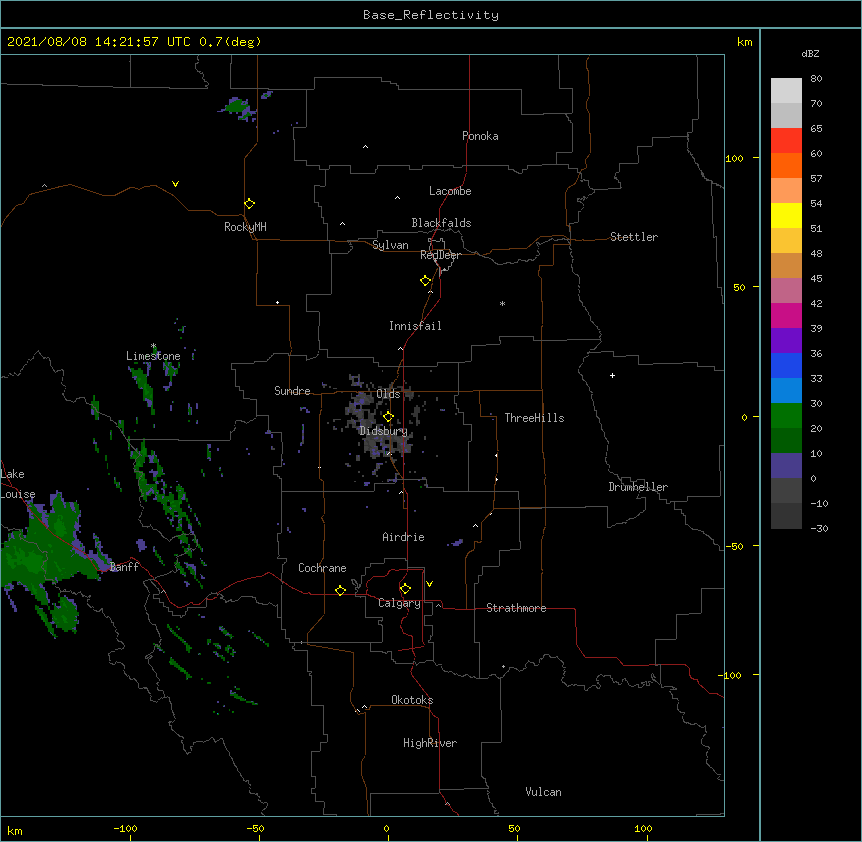Click the Airdrie city label
862x842 pixels.
click(x=403, y=537)
